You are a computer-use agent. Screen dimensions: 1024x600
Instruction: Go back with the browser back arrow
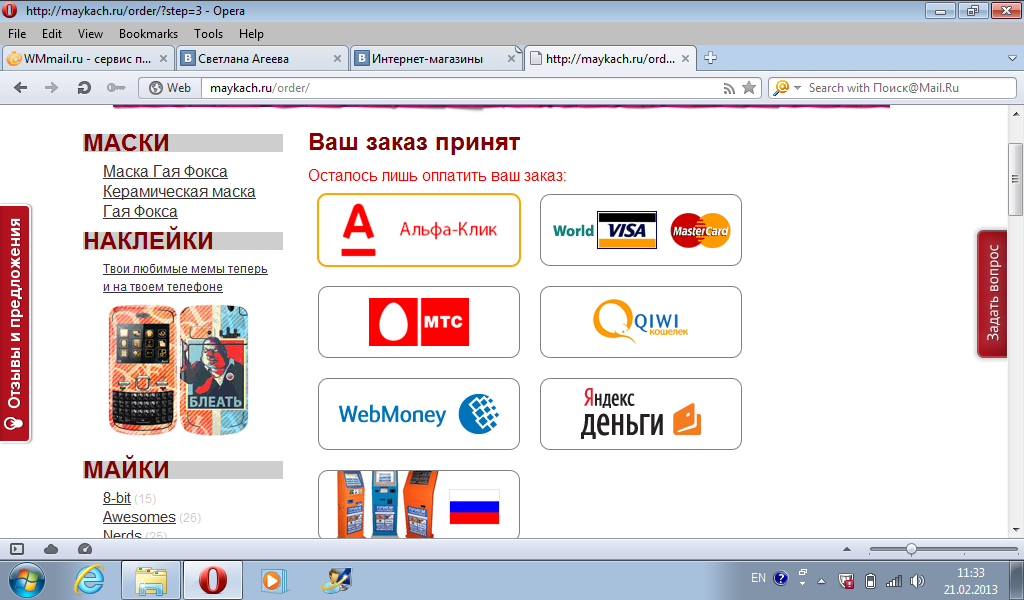[x=20, y=87]
